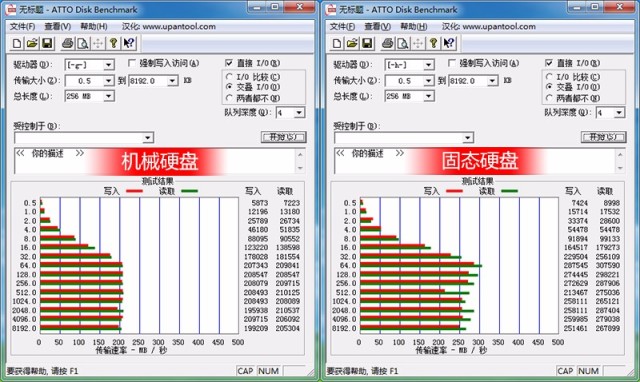Click Print preview icon in right window toolbar
The width and height of the screenshot is (640, 382).
403,43
